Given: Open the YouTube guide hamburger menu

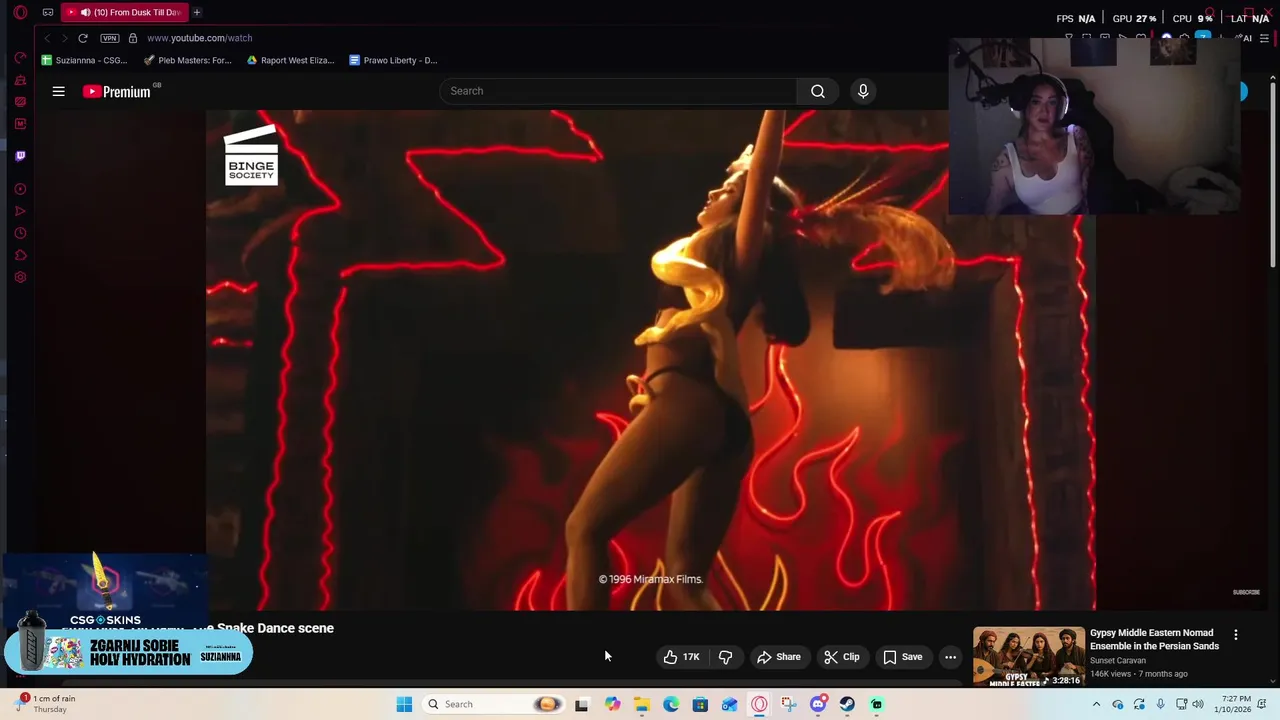Looking at the screenshot, I should pyautogui.click(x=58, y=91).
